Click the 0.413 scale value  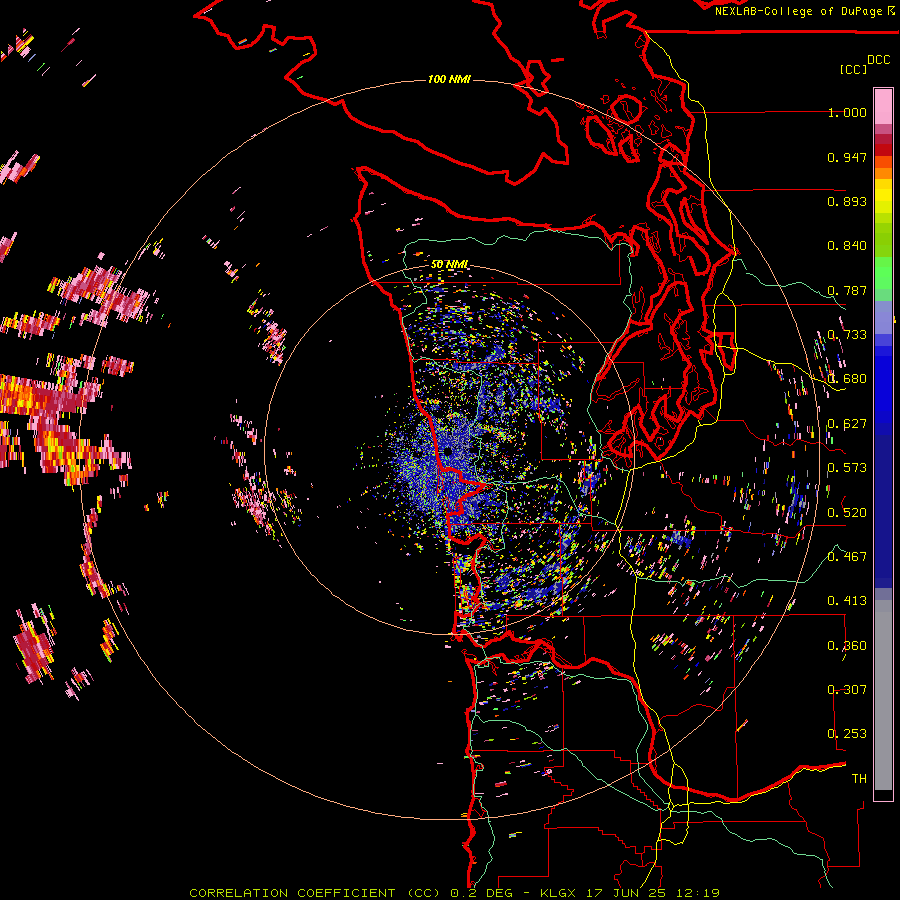point(847,601)
